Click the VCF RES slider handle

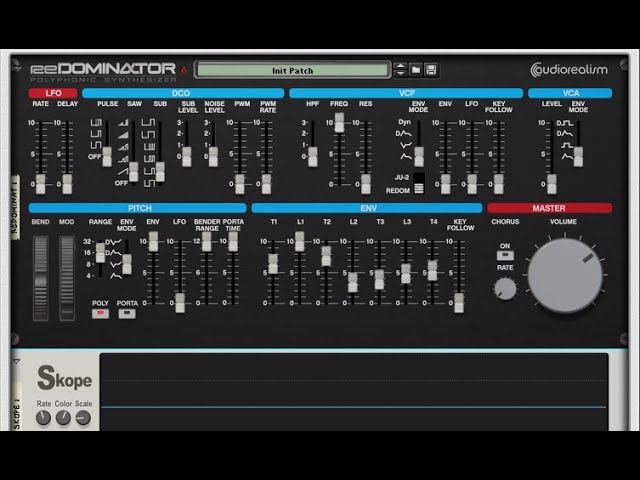click(366, 184)
